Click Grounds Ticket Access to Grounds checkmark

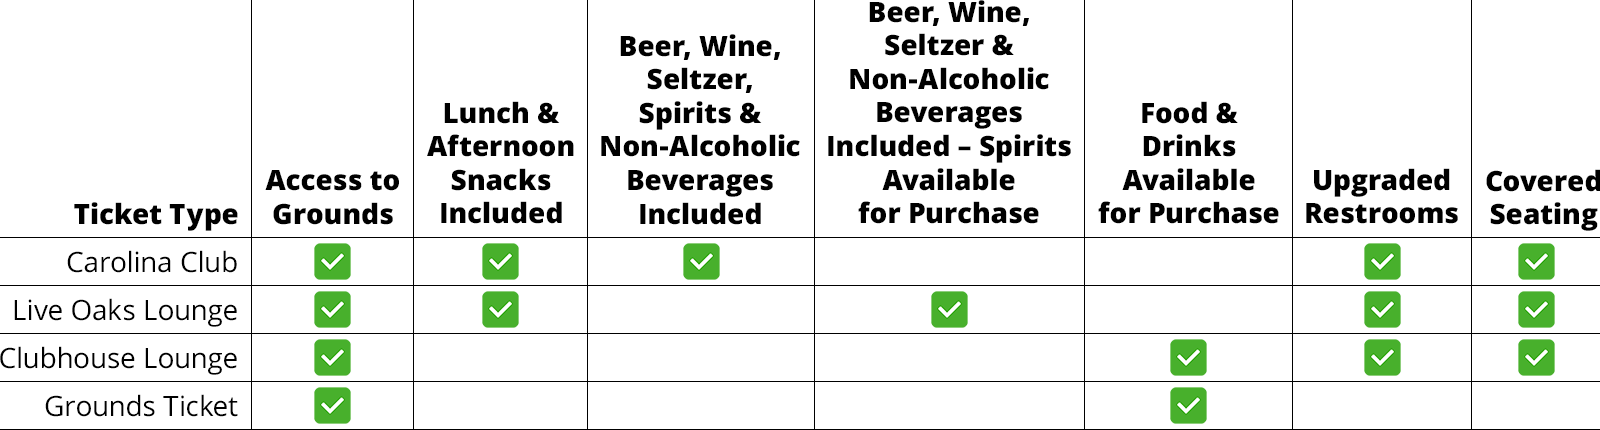tap(332, 406)
